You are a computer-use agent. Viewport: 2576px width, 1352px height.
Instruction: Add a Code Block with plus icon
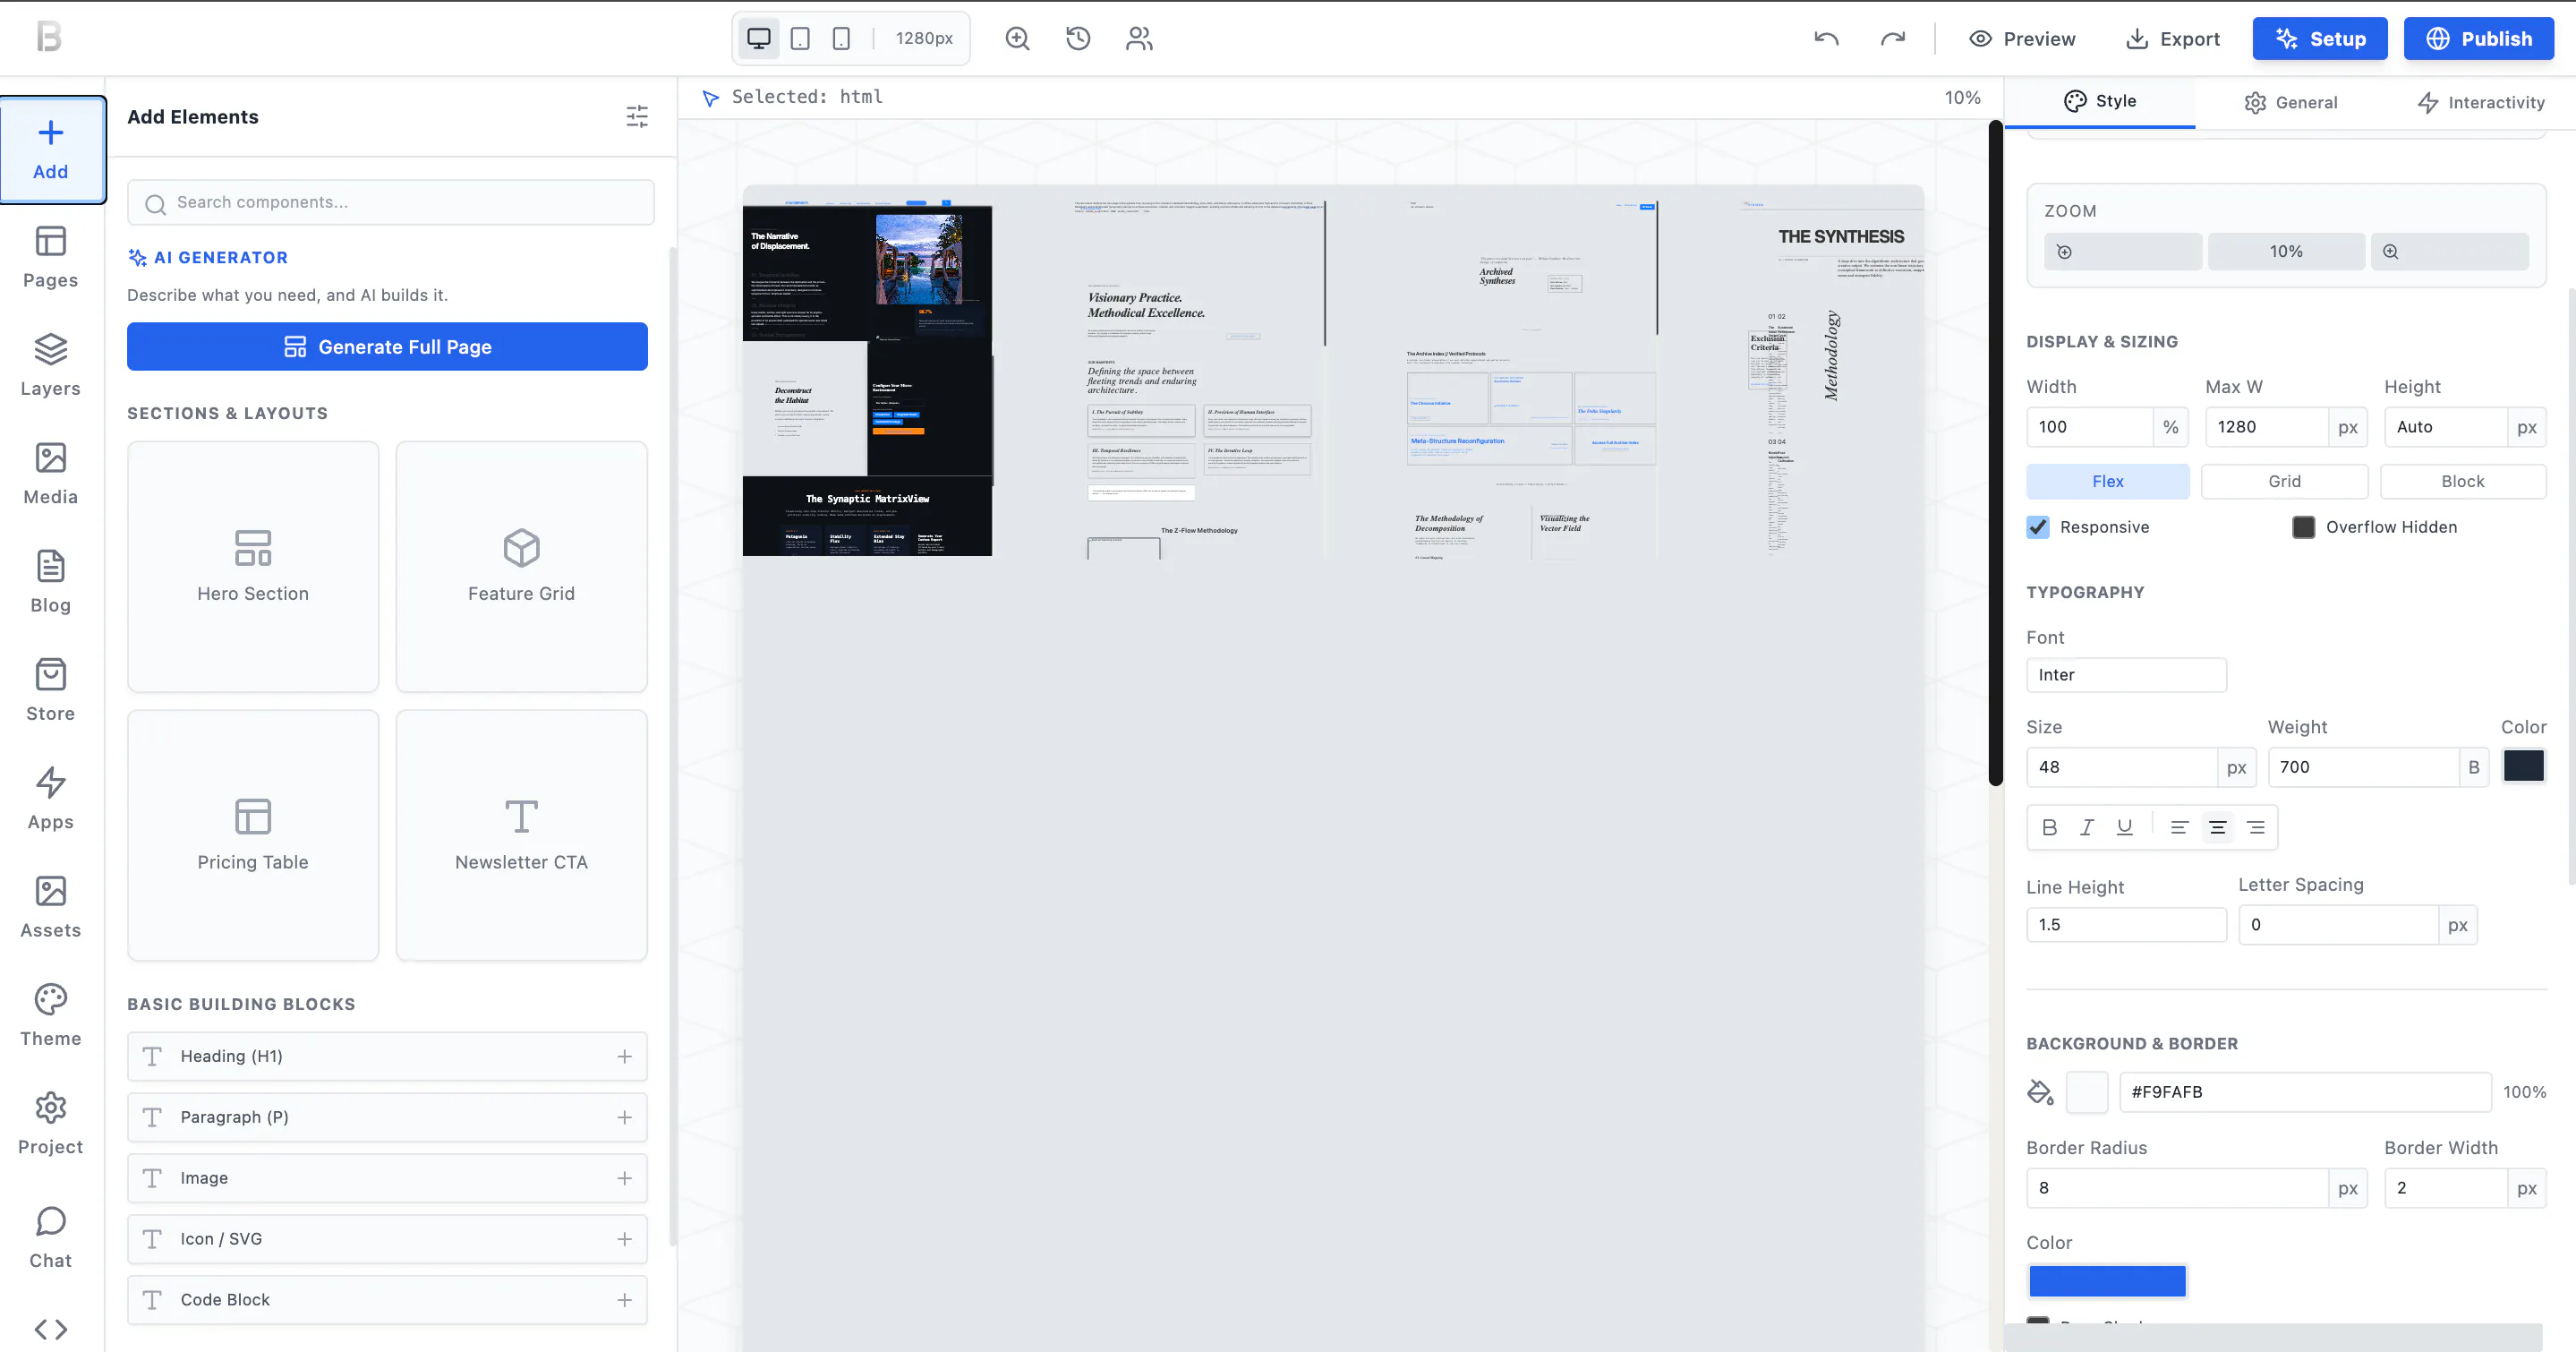(x=625, y=1300)
